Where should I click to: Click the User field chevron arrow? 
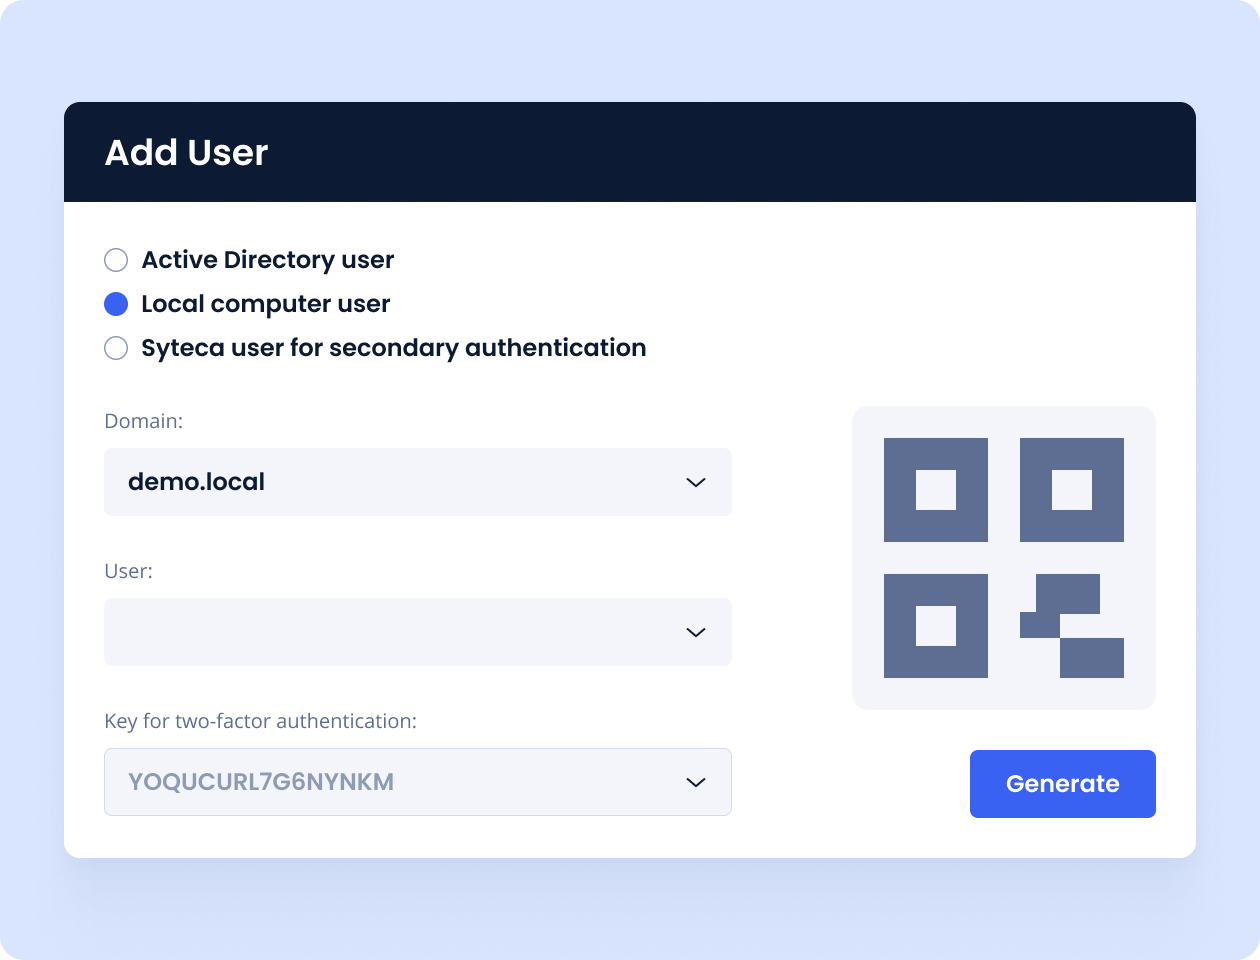point(696,632)
